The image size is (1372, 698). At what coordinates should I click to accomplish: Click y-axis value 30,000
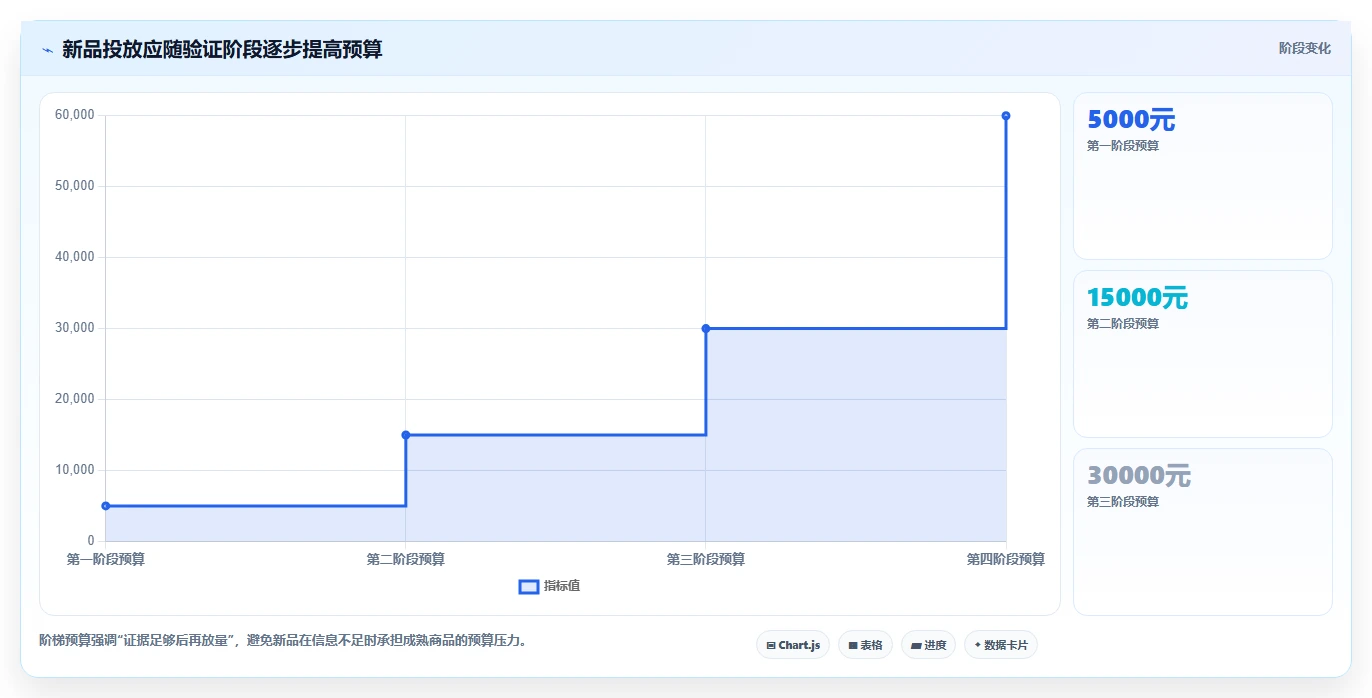[x=75, y=328]
